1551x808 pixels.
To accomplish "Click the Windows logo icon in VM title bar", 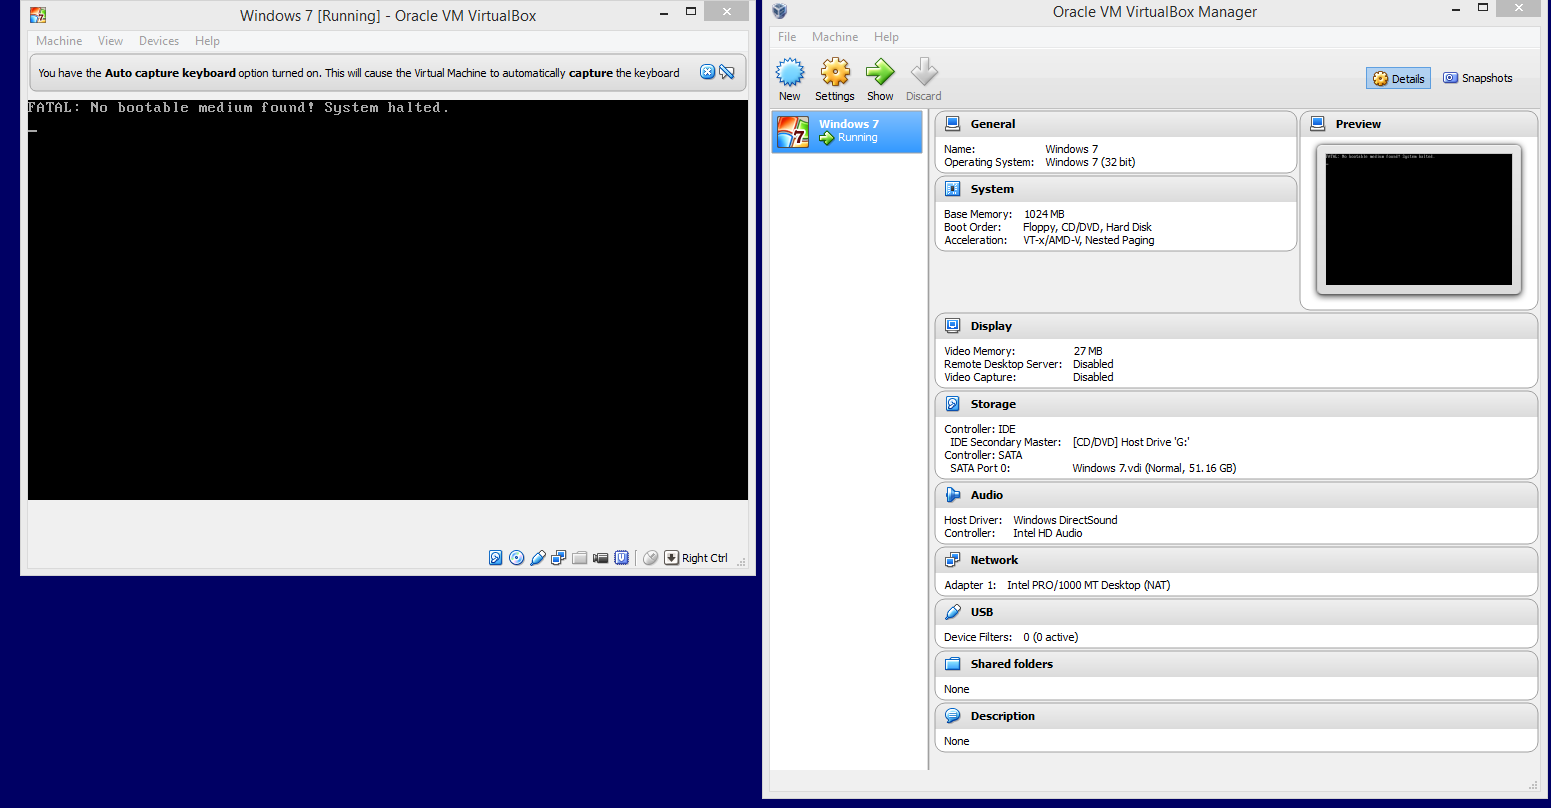I will [38, 15].
